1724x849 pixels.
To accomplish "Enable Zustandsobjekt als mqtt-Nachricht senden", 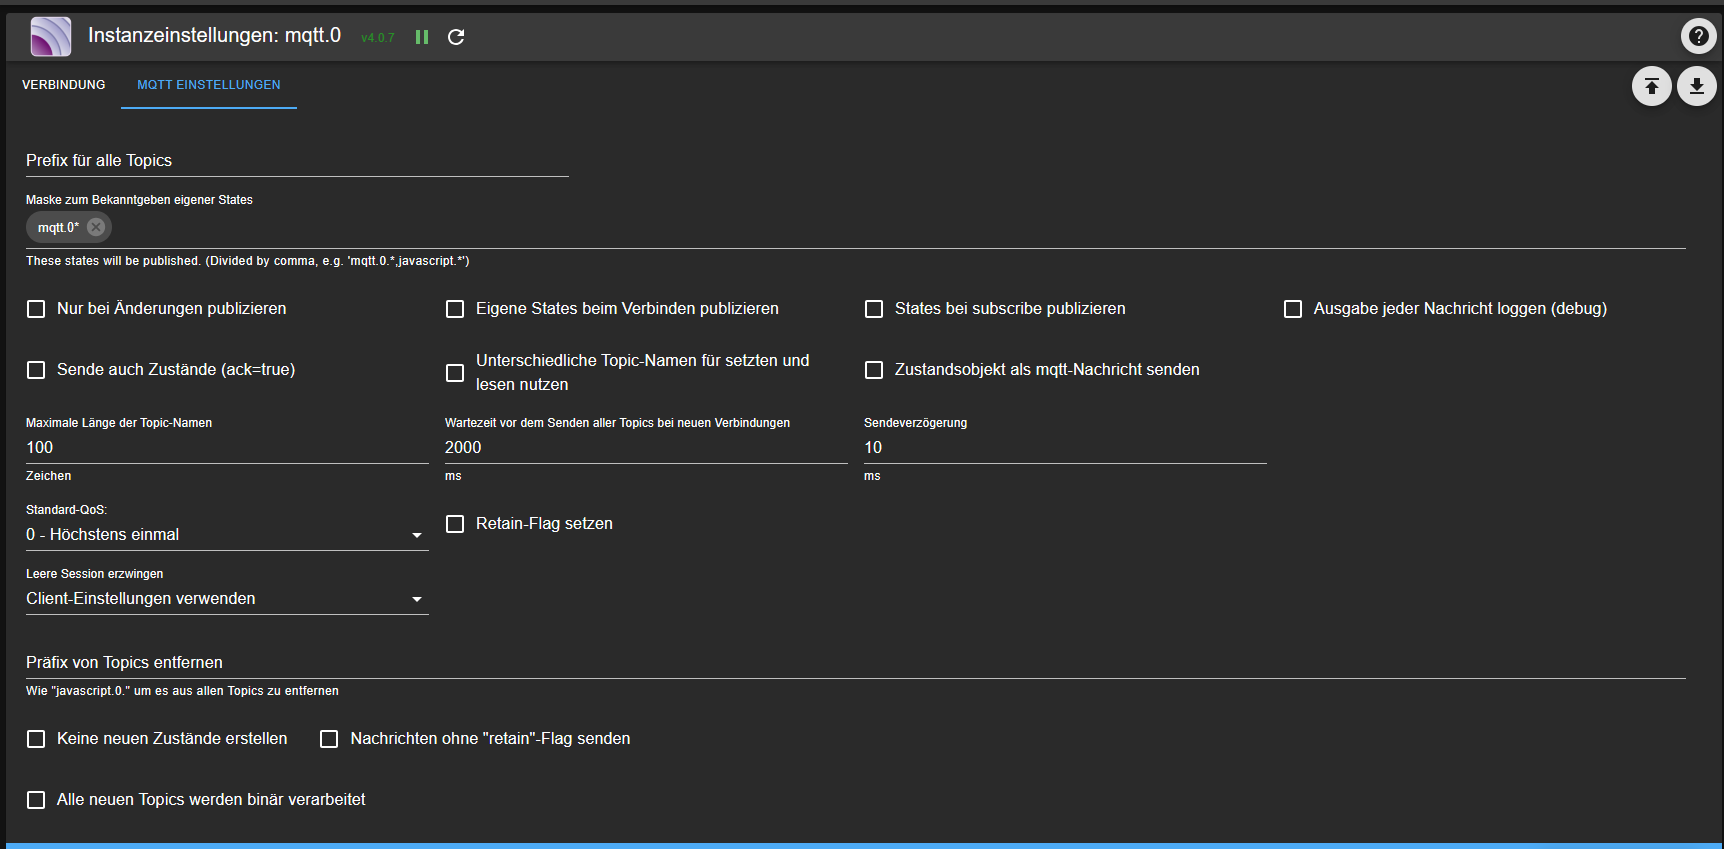I will [x=874, y=370].
